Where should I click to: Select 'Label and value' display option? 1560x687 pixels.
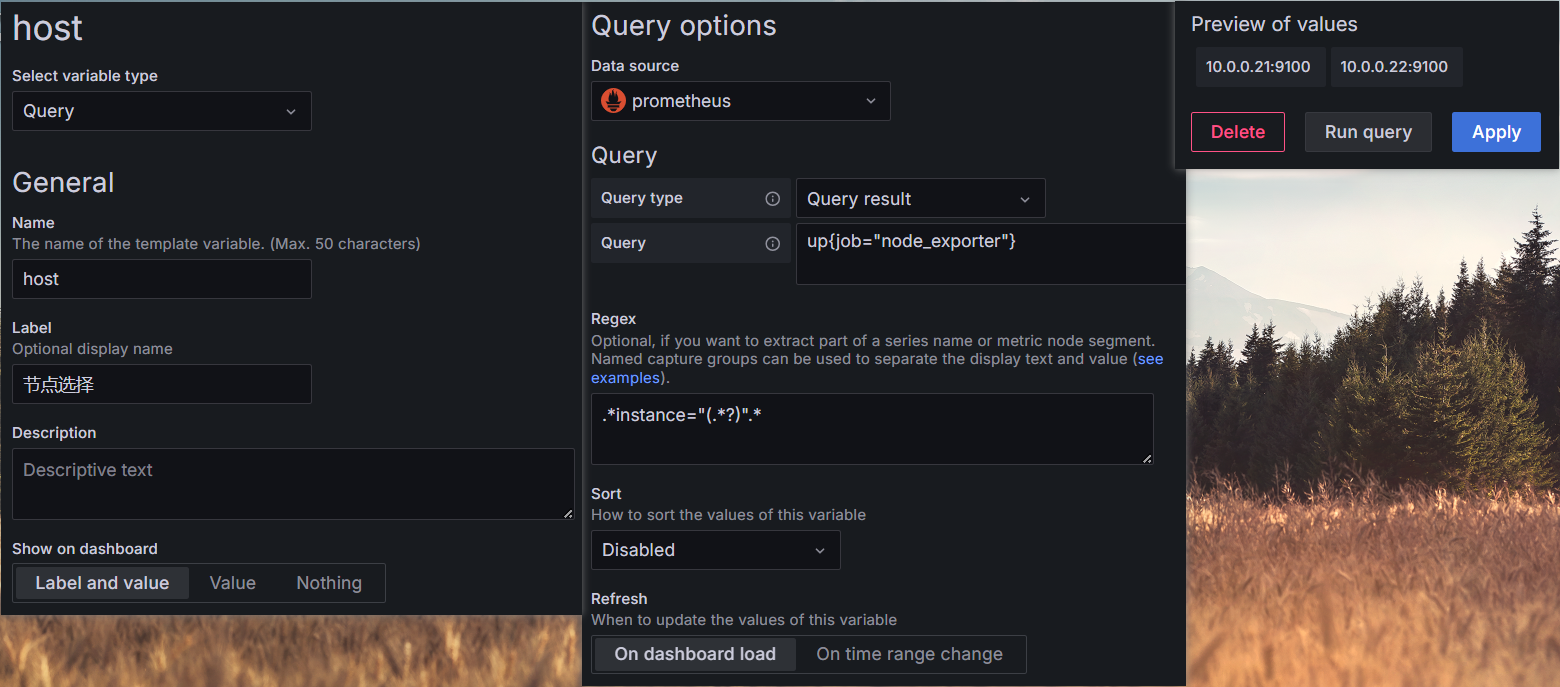(x=102, y=583)
